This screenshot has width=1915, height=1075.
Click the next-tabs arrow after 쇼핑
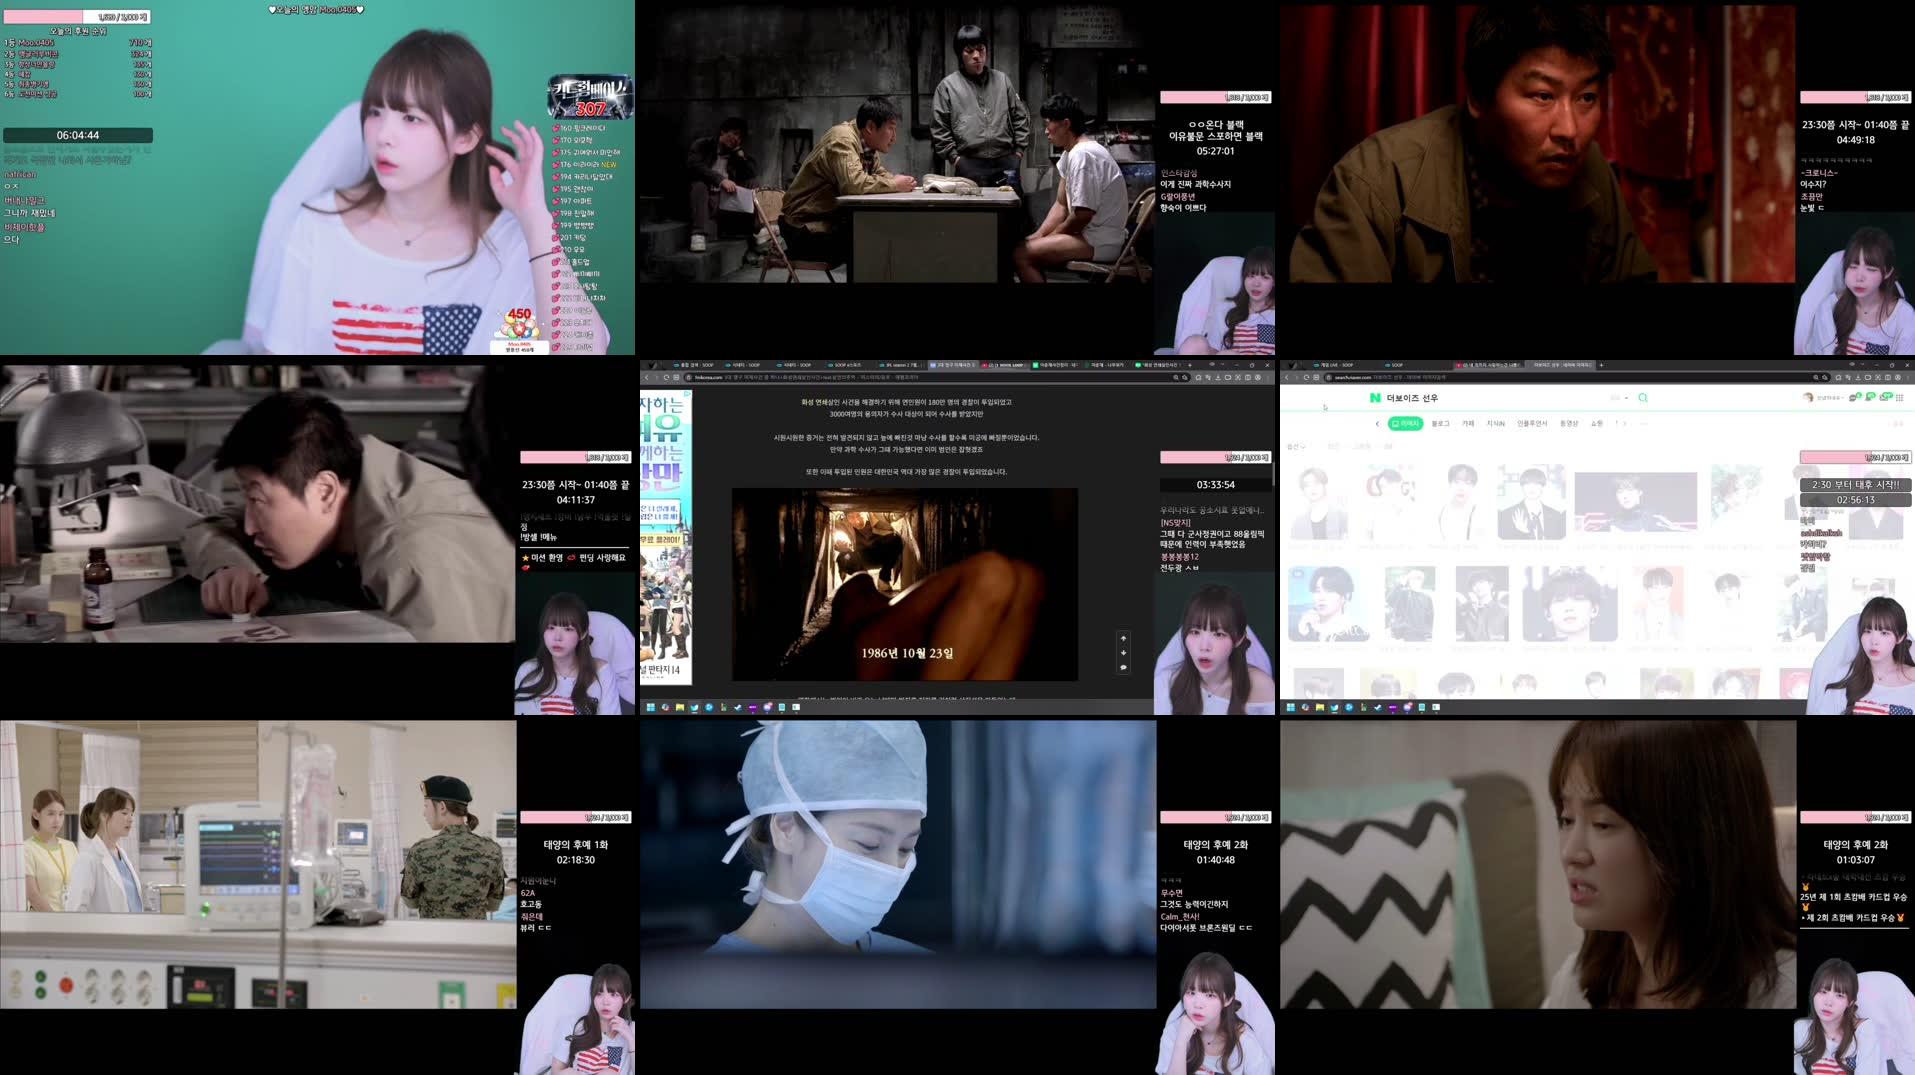(1624, 424)
